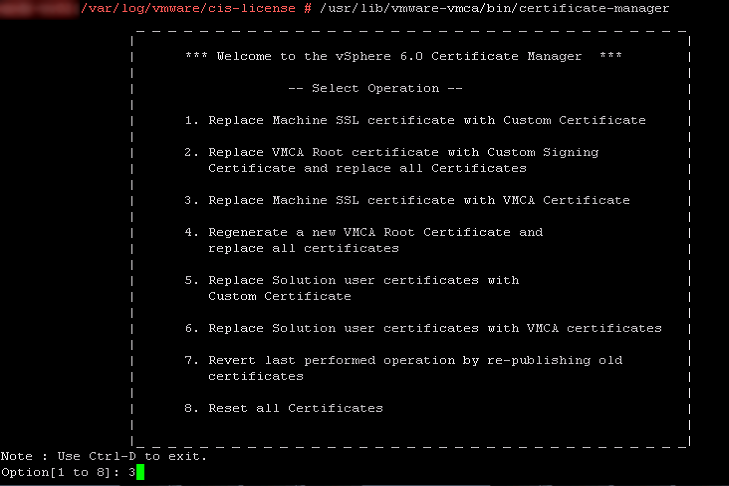
Task: Click the '-- Select Operation --' line
Action: pyautogui.click(x=375, y=88)
